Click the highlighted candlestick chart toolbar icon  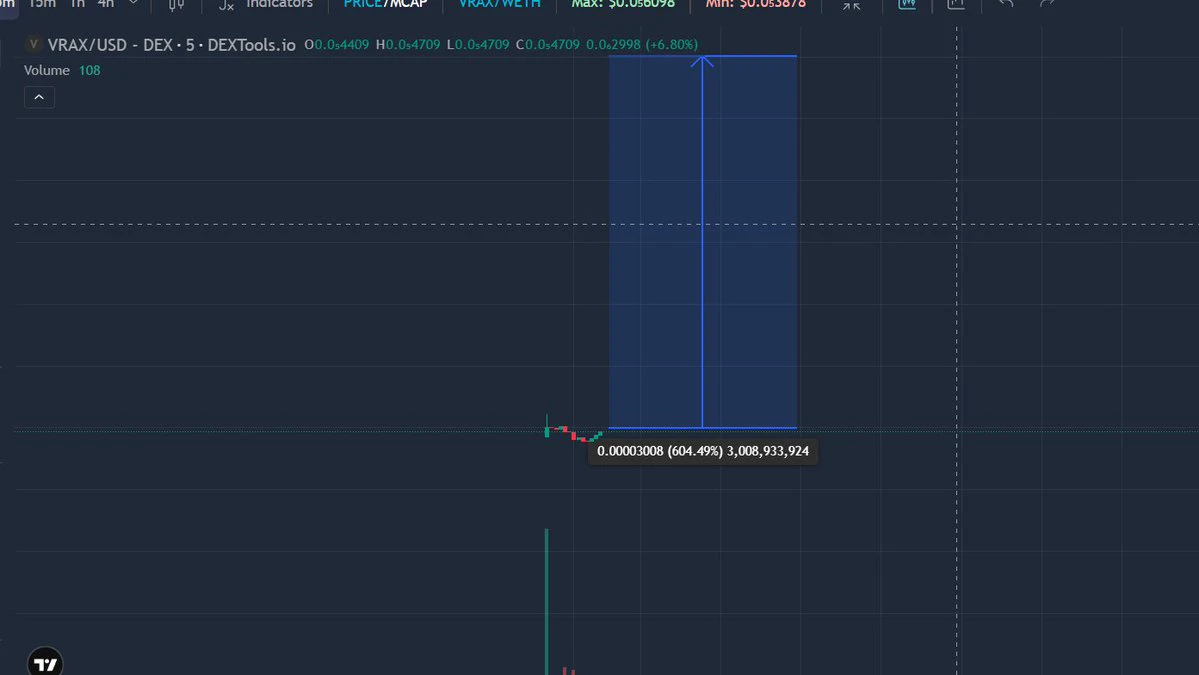coord(907,4)
